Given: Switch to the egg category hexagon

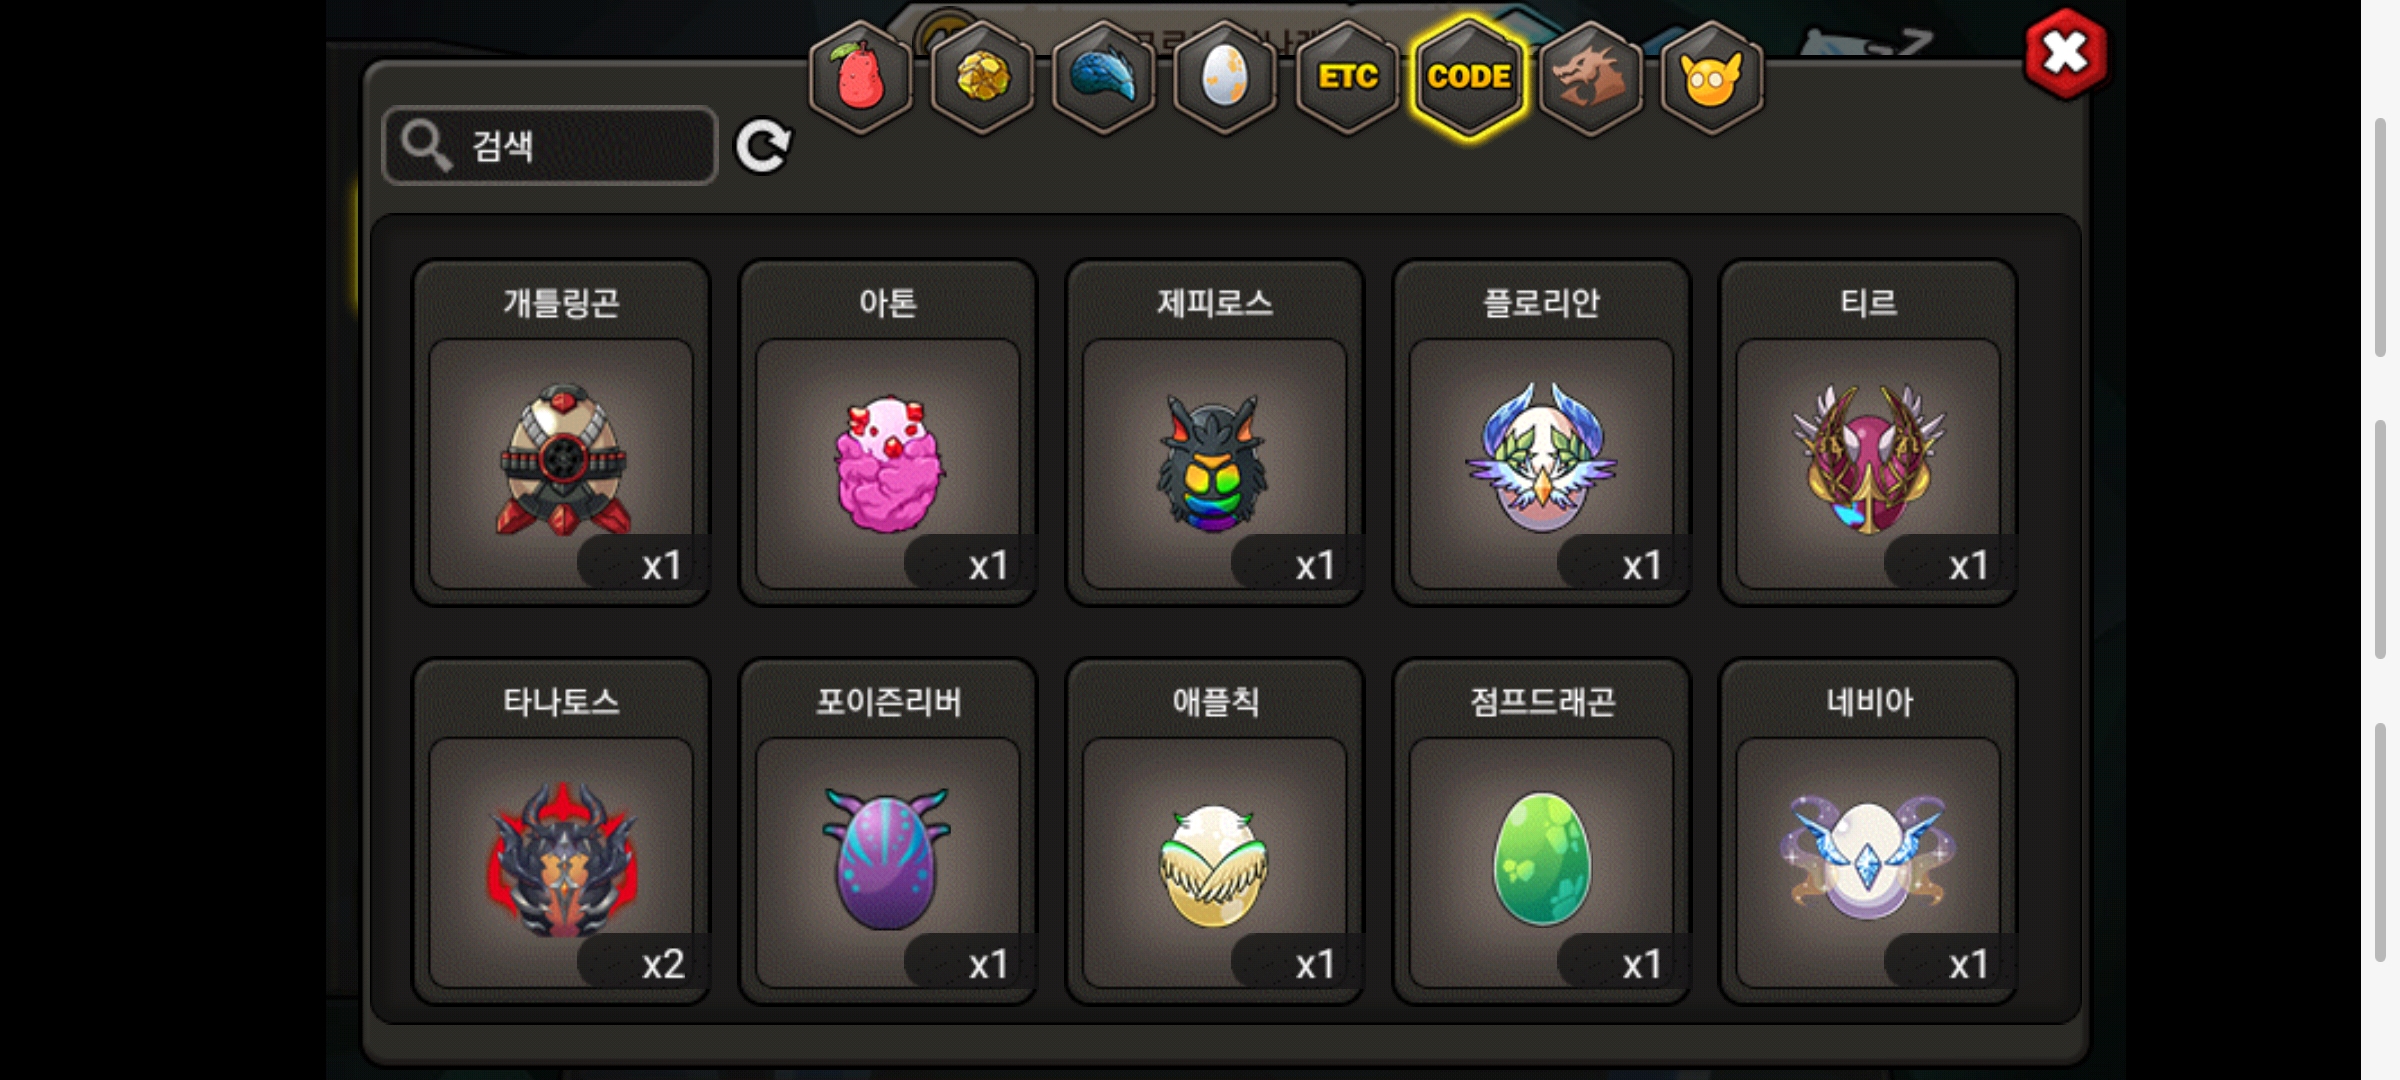Looking at the screenshot, I should point(1225,78).
